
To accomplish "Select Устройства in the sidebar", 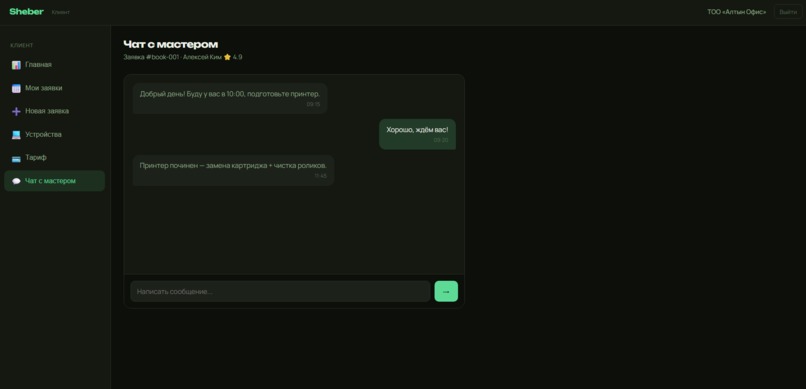I will click(54, 134).
